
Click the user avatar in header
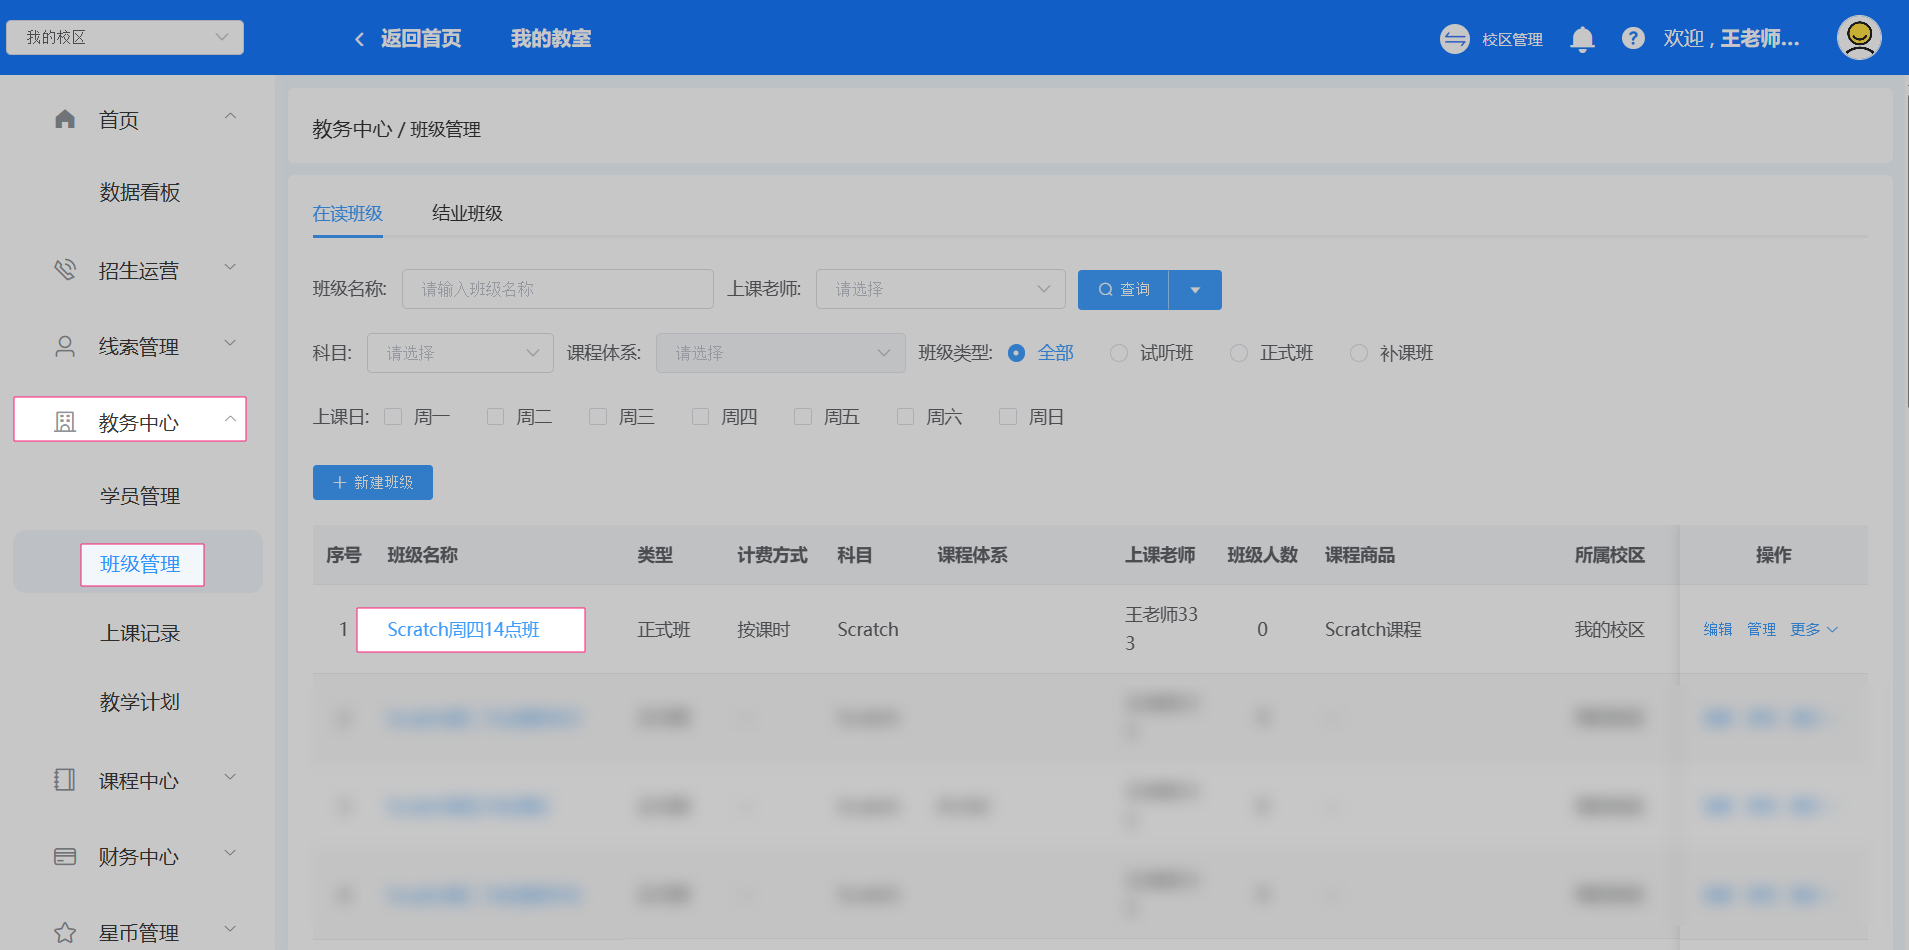point(1858,38)
